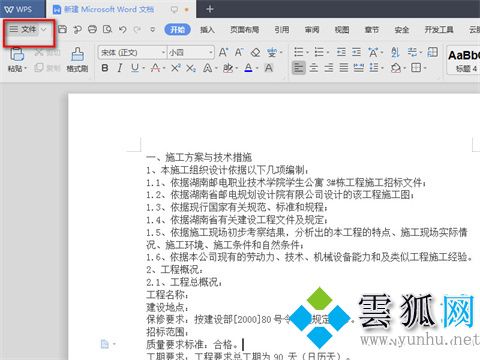Viewport: 480px width, 360px height.
Task: Click the Chinese layout A icon
Action: pyautogui.click(x=373, y=52)
